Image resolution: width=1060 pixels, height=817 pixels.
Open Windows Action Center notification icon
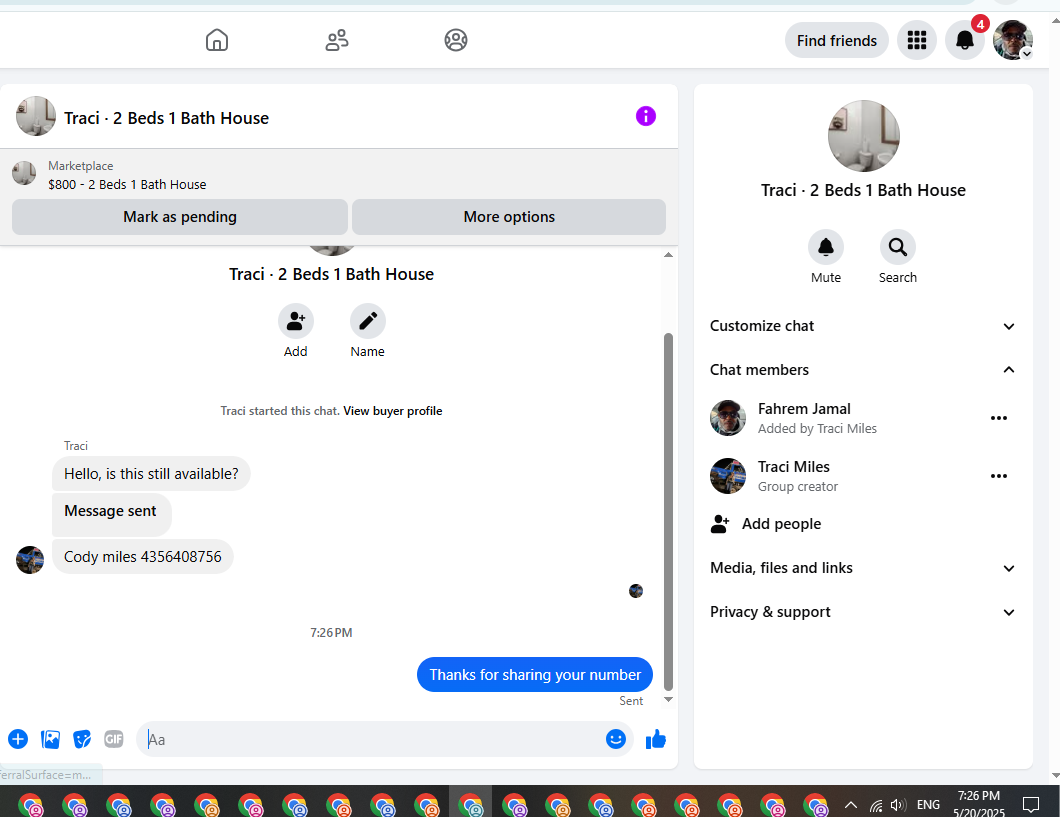[1030, 804]
